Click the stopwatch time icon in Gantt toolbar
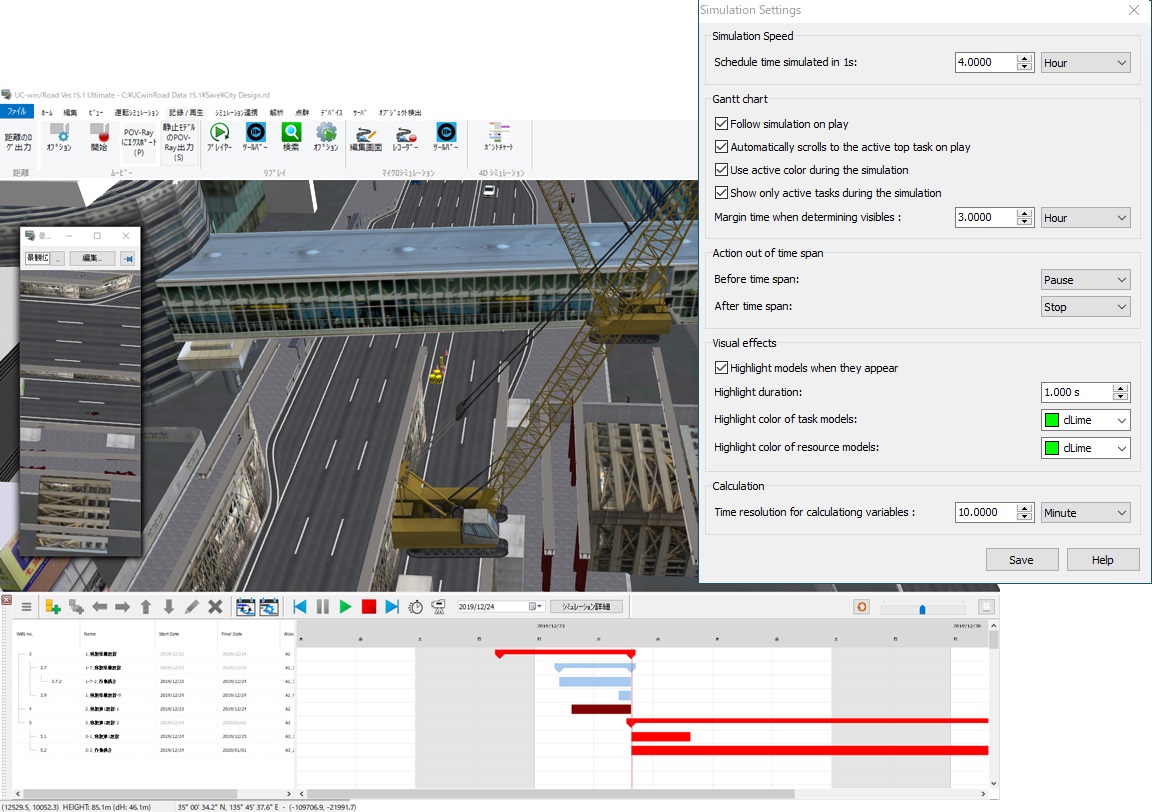The width and height of the screenshot is (1152, 812). pos(416,607)
